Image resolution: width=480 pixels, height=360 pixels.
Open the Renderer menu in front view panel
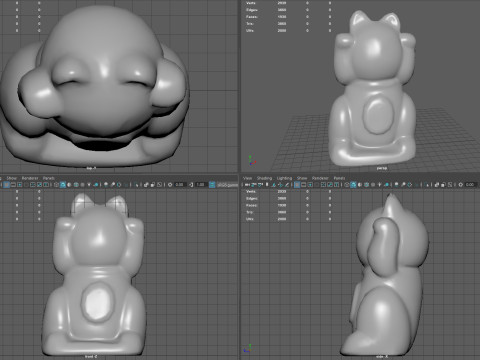(x=30, y=178)
